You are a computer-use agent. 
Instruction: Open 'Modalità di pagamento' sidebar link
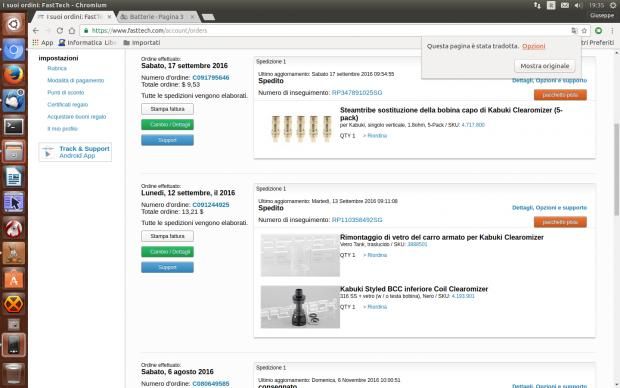tap(76, 80)
